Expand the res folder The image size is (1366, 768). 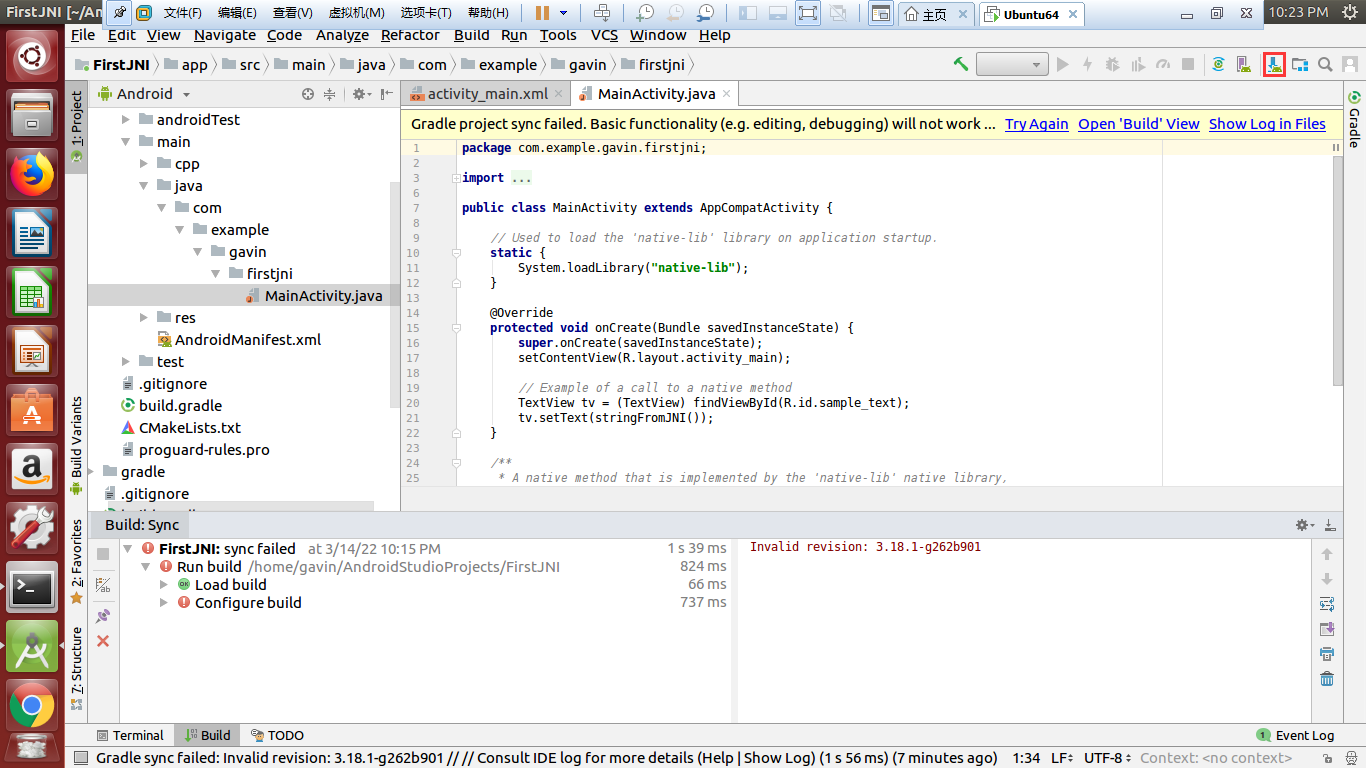[x=144, y=318]
